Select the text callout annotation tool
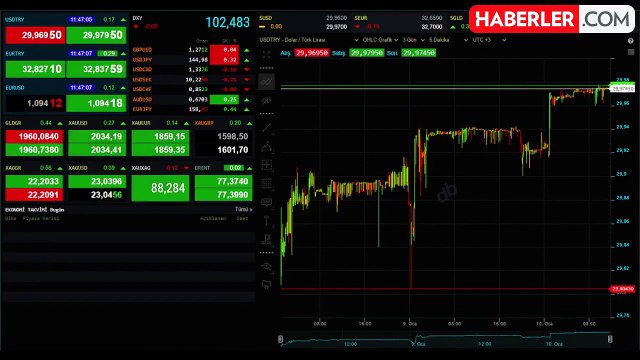 pyautogui.click(x=266, y=202)
